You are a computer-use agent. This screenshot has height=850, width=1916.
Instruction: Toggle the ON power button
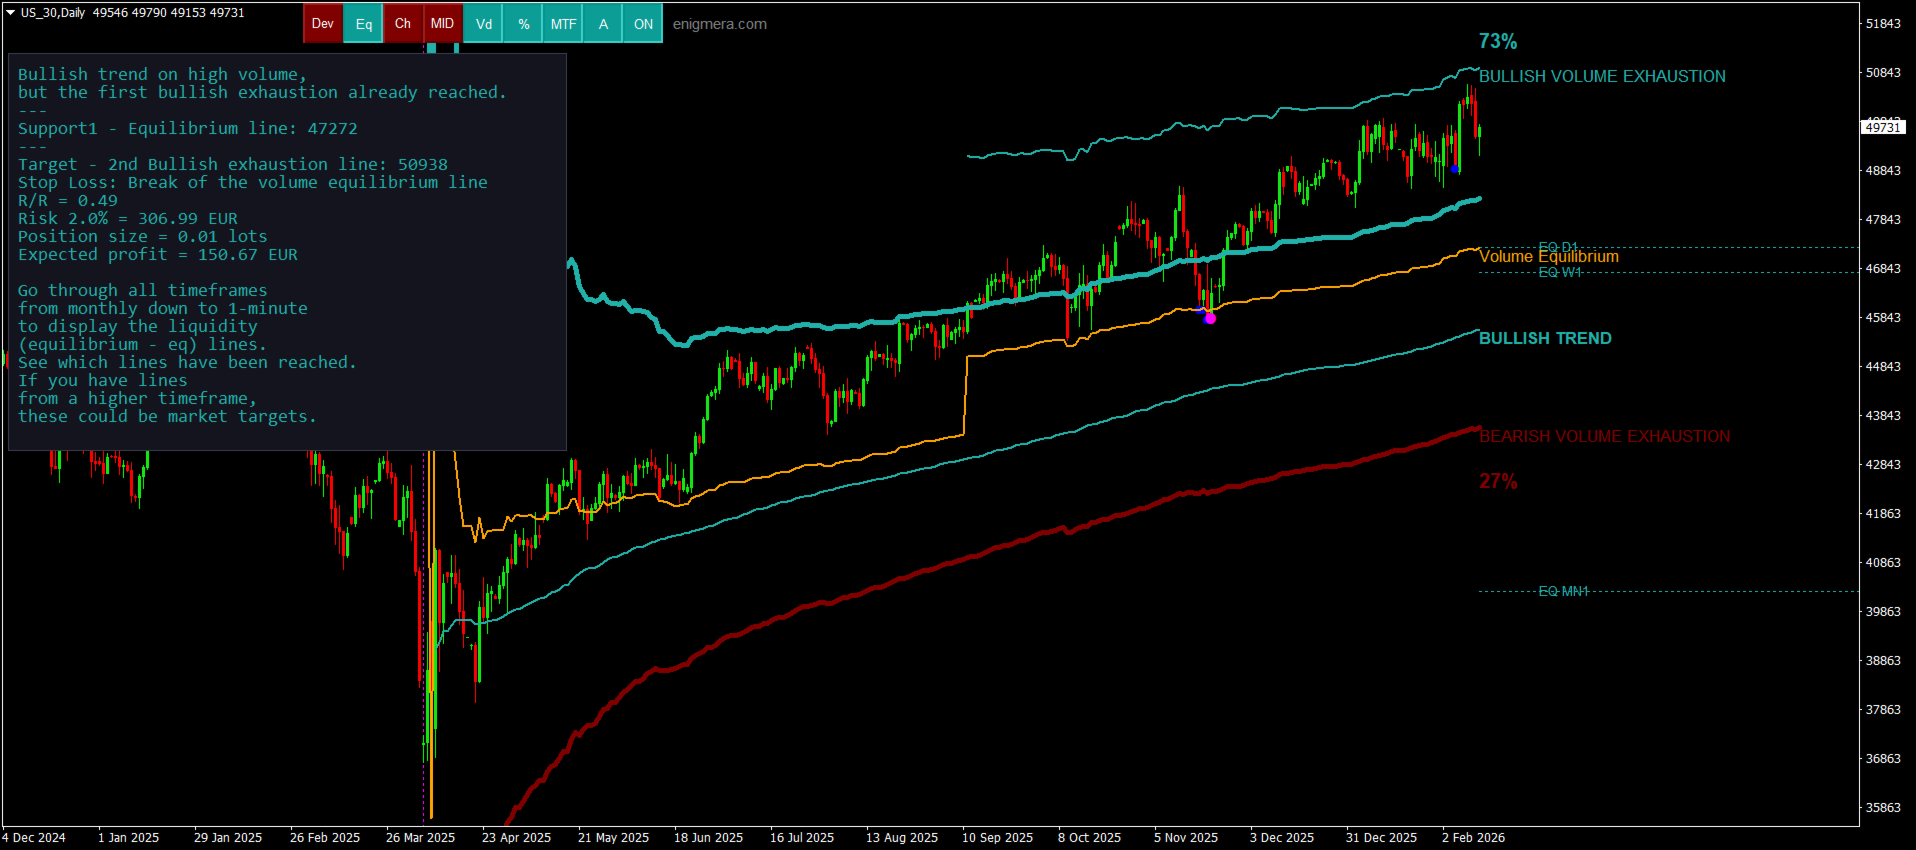[643, 24]
